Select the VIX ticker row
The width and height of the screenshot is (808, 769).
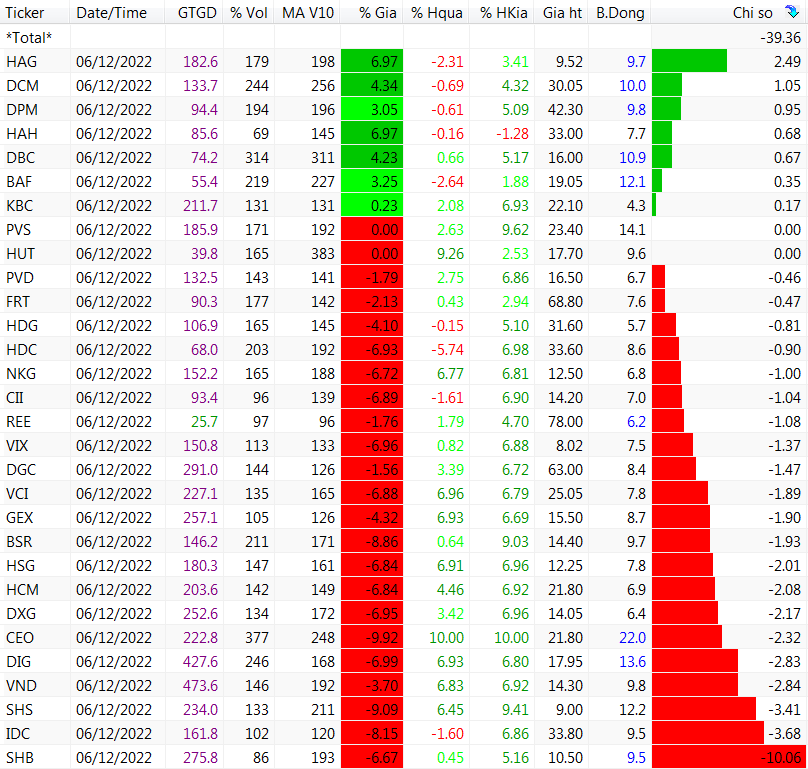[404, 445]
